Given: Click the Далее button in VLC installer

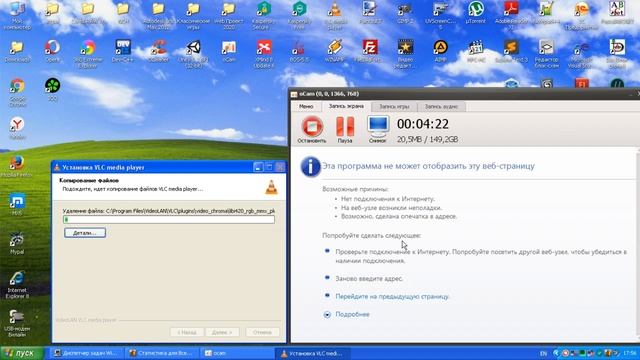Looking at the screenshot, I should point(222,332).
